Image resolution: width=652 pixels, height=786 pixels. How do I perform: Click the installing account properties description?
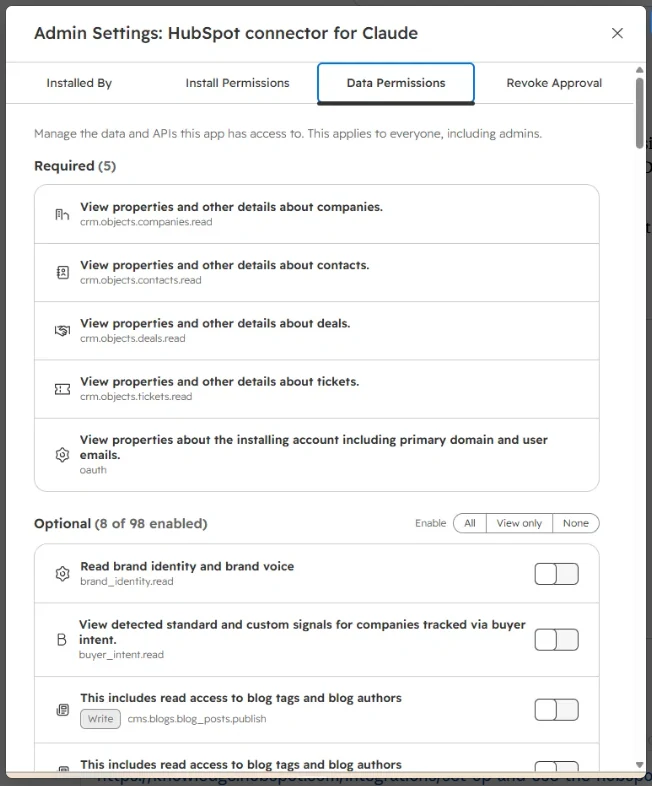tap(314, 447)
